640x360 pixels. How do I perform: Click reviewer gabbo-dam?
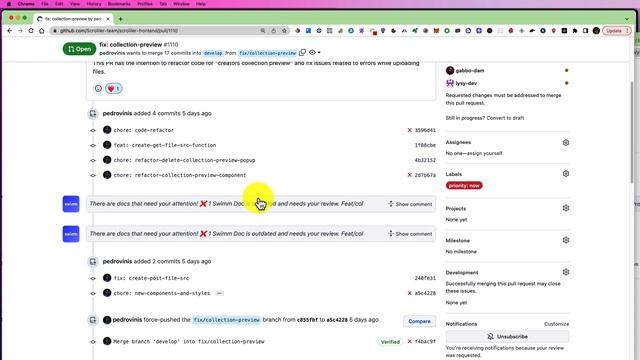pyautogui.click(x=470, y=70)
